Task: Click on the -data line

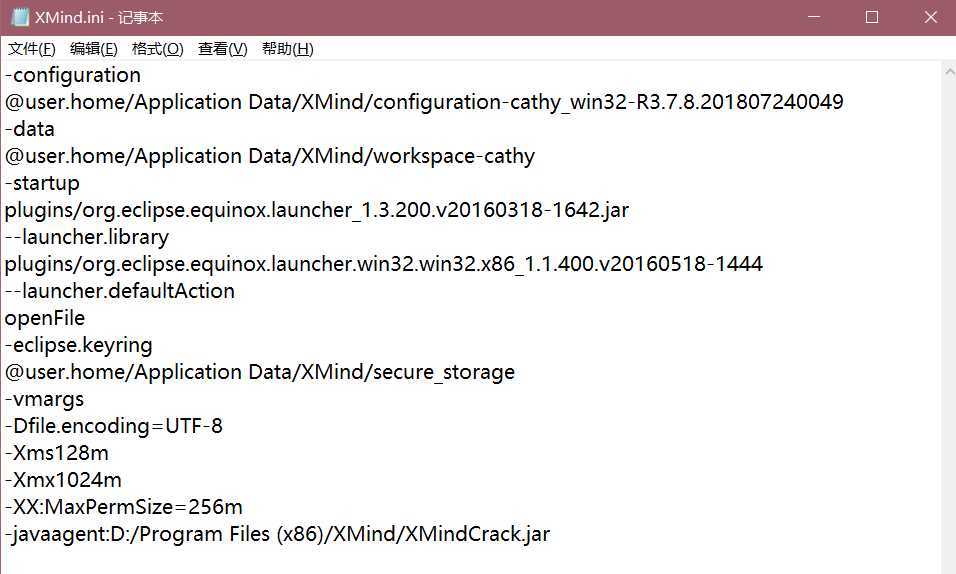Action: (x=30, y=129)
